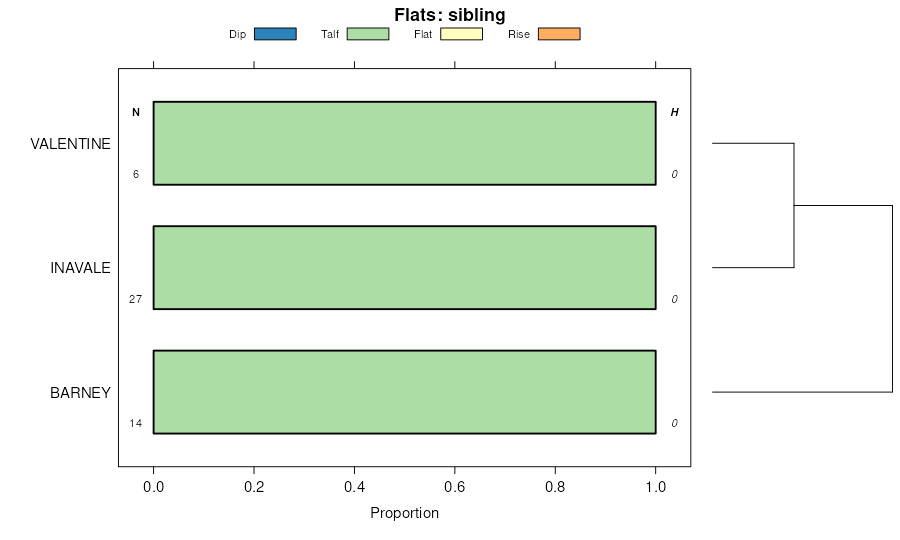Click the blue Dip legend swatch

pyautogui.click(x=275, y=34)
